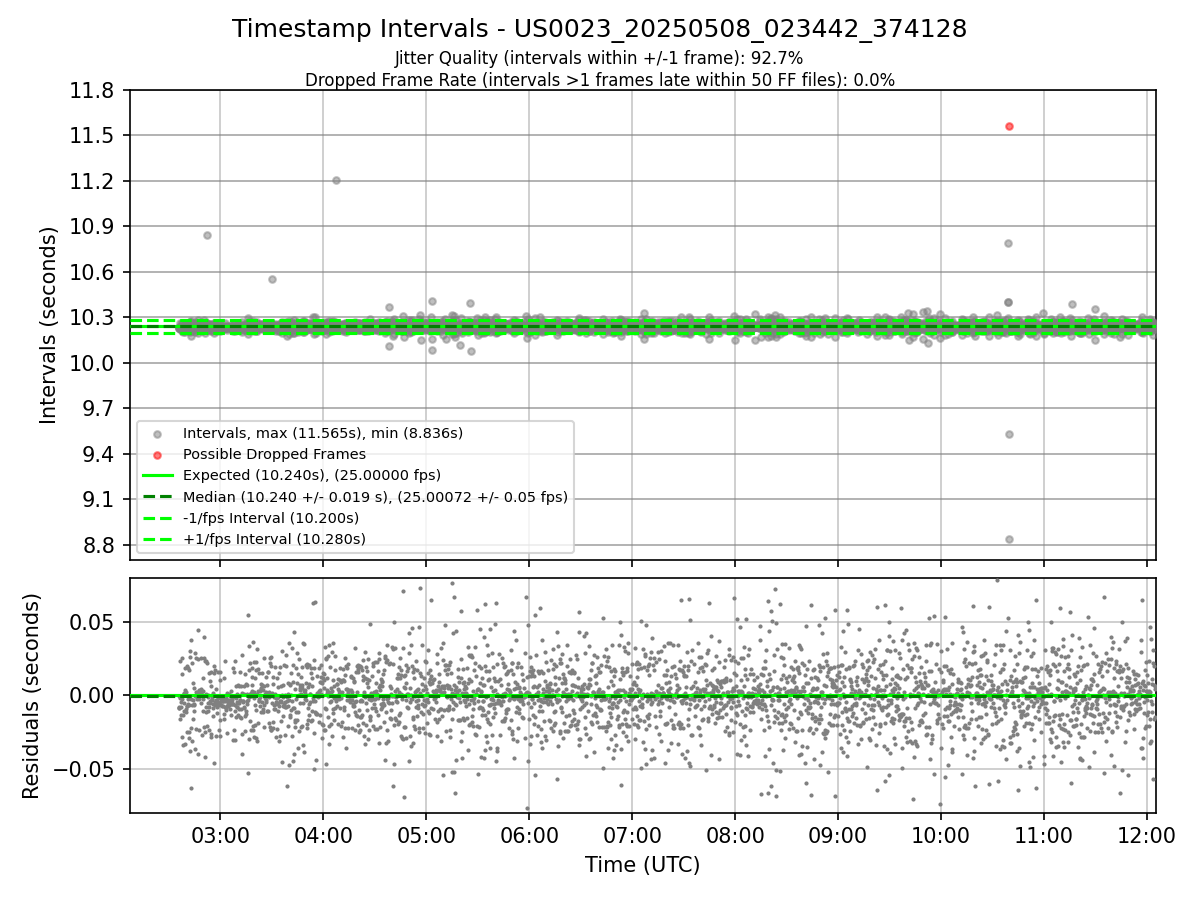This screenshot has height=900, width=1200.
Task: Click the lowest outlier point near 8.8 seconds
Action: click(x=1009, y=539)
